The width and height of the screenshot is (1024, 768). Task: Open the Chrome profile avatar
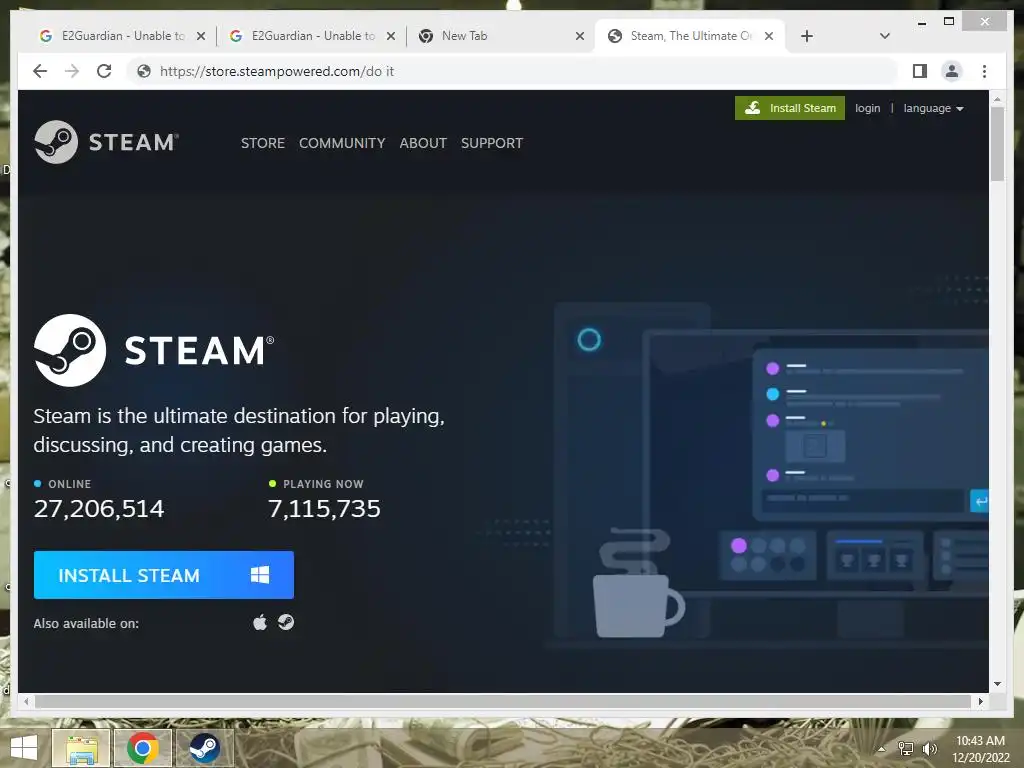pyautogui.click(x=952, y=71)
